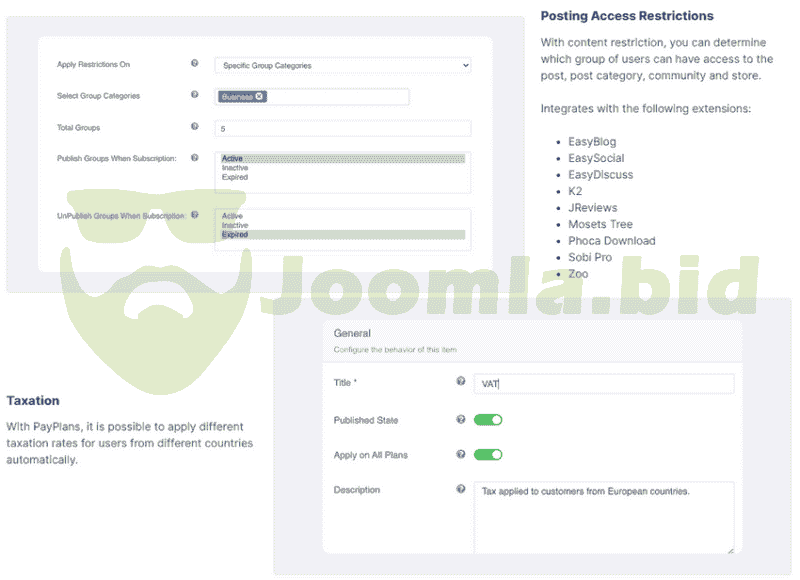Click the Select Group Categories tag field

click(x=335, y=97)
